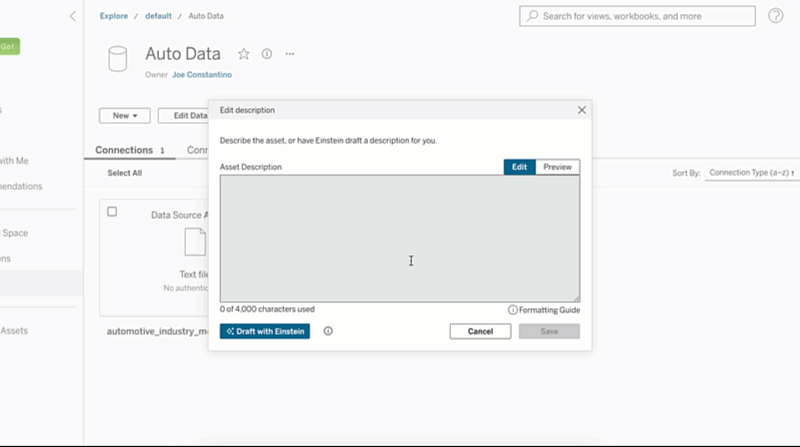Click the Auto Data database icon
Image resolution: width=800 pixels, height=447 pixels.
point(118,59)
